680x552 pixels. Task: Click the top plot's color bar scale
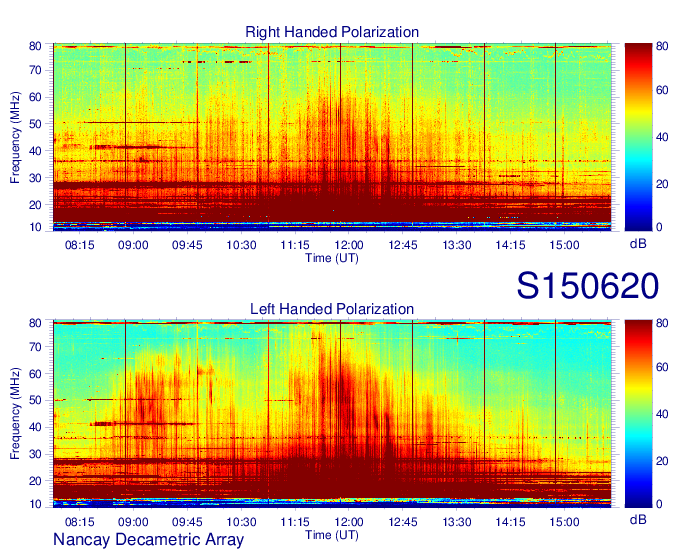click(x=638, y=137)
